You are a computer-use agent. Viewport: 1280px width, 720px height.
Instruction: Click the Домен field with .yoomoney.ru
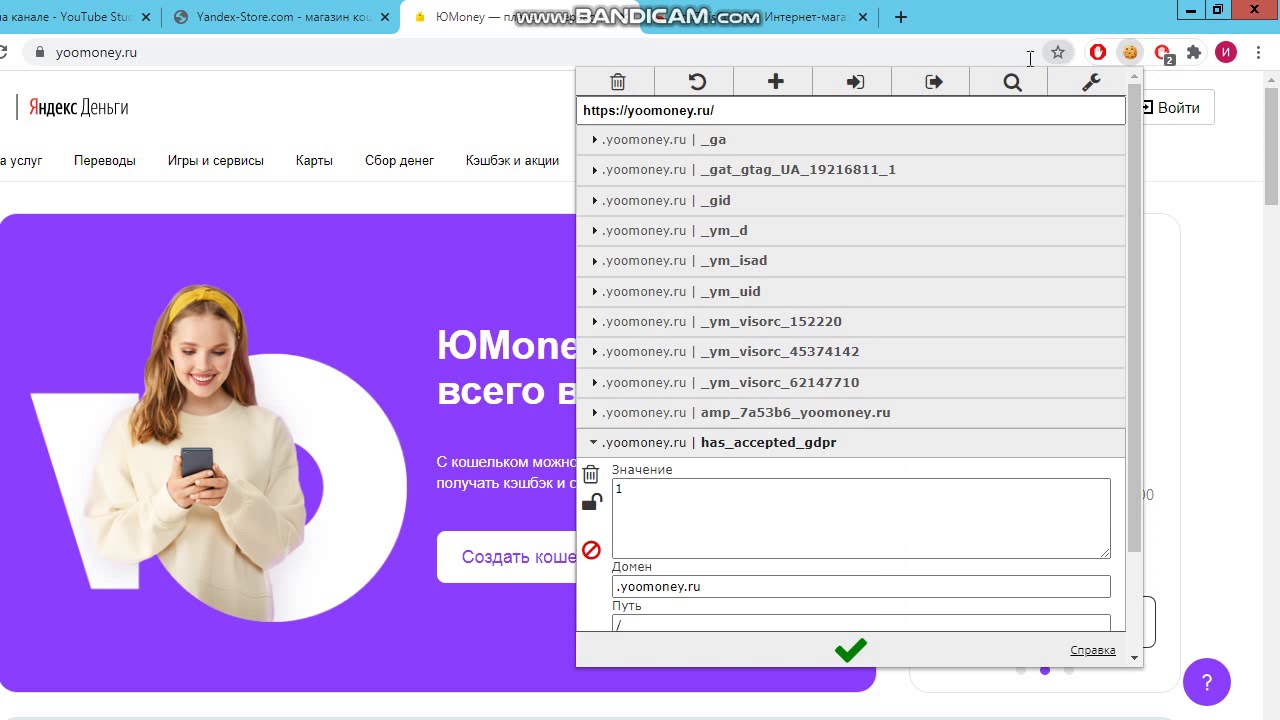pyautogui.click(x=861, y=587)
